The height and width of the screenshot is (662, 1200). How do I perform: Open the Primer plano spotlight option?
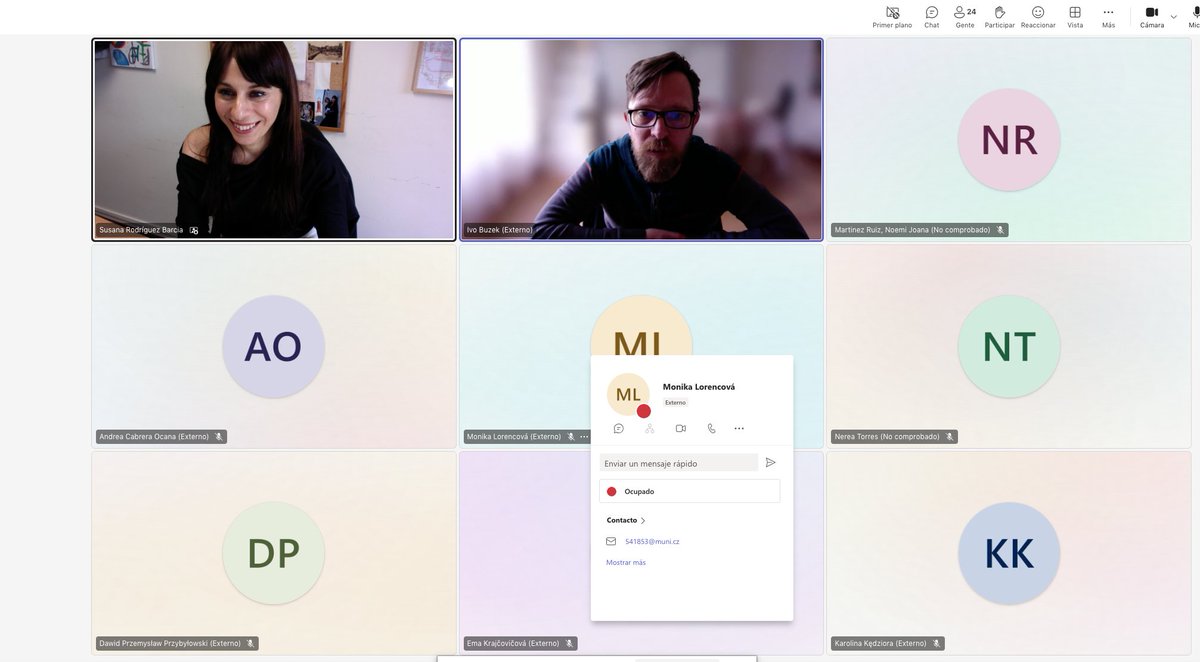tap(892, 17)
